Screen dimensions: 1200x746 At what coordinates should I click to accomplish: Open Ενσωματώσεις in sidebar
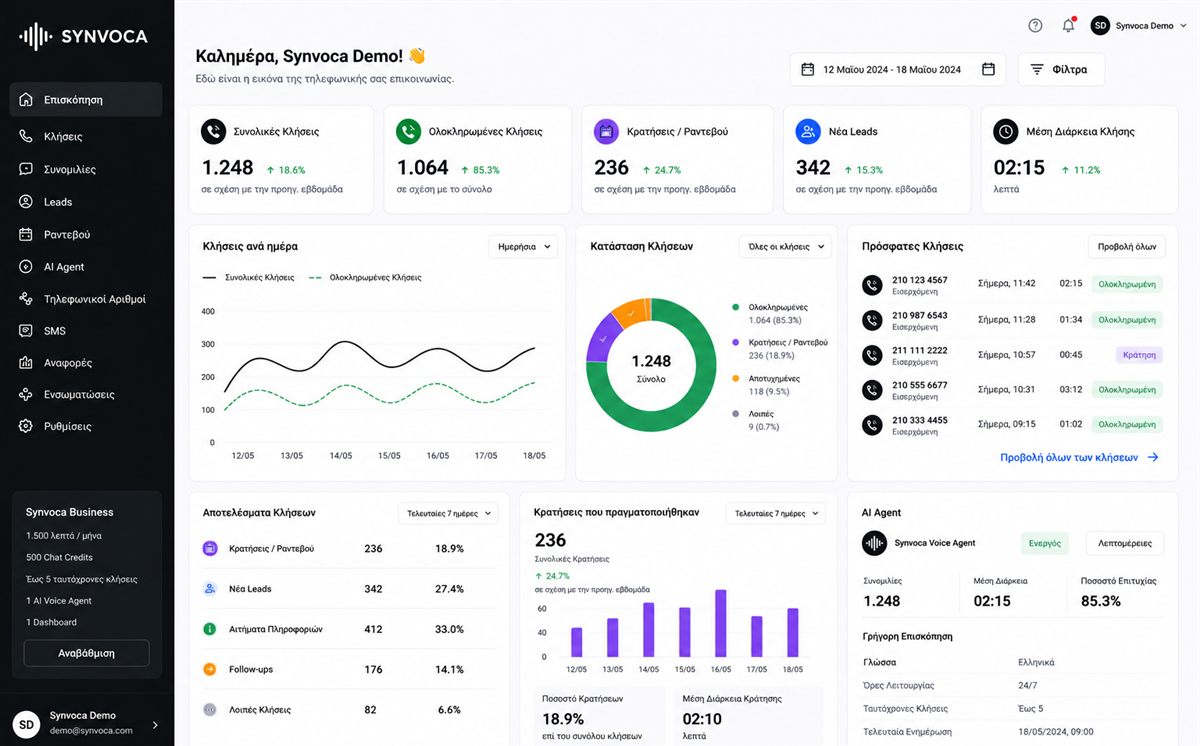click(86, 395)
